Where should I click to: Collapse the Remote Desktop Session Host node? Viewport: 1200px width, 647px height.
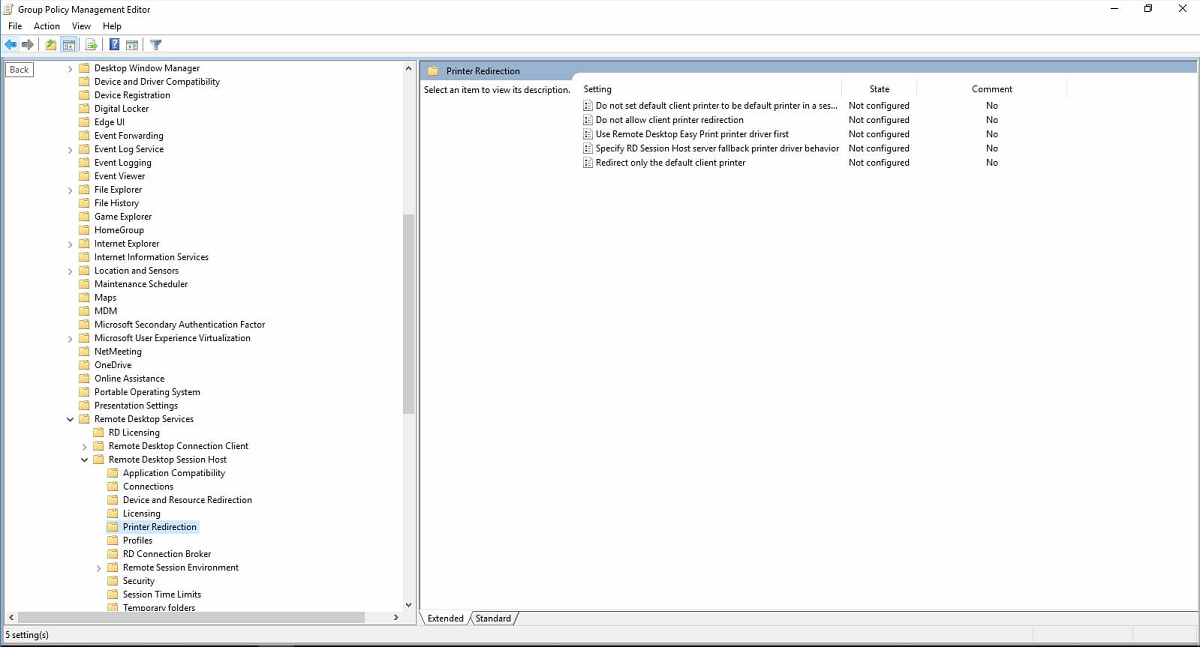[x=84, y=459]
